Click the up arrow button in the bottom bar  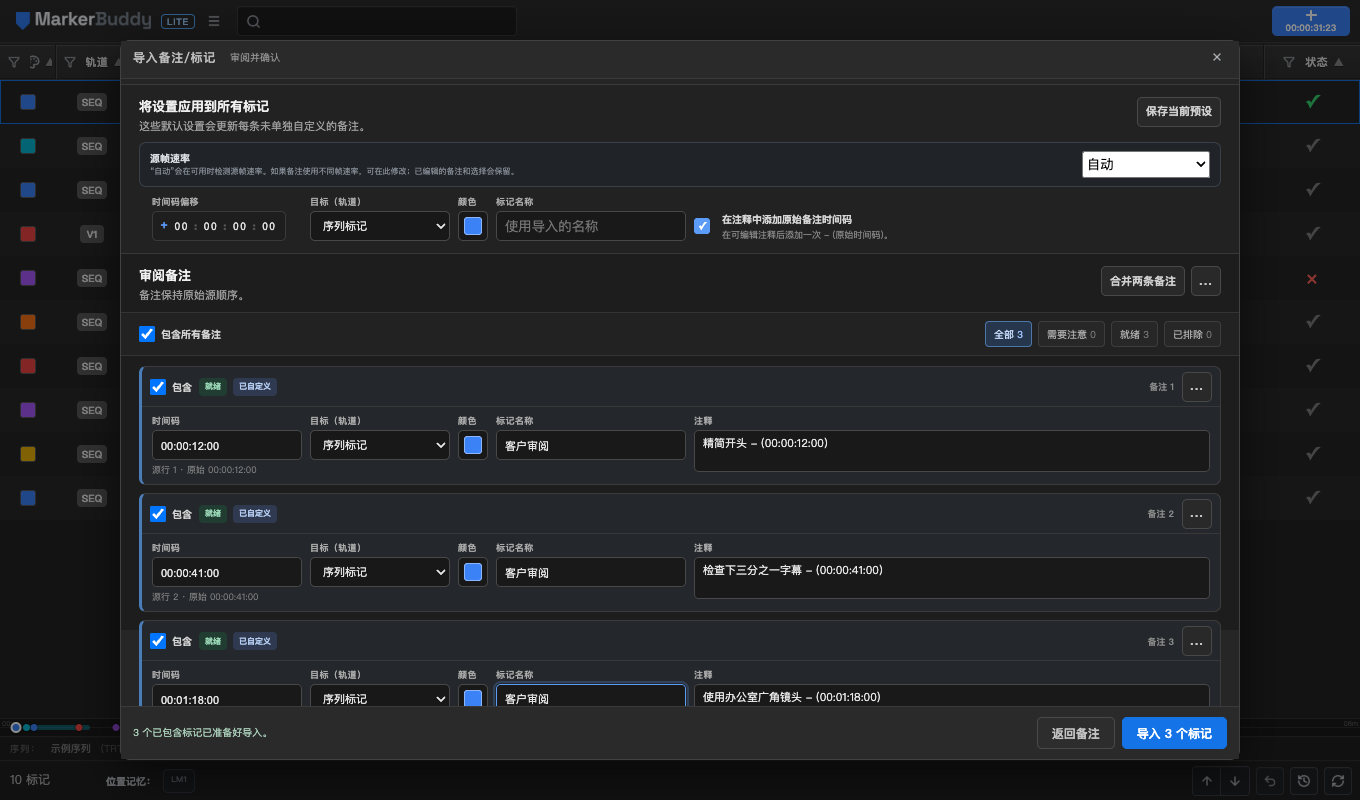[x=1207, y=781]
